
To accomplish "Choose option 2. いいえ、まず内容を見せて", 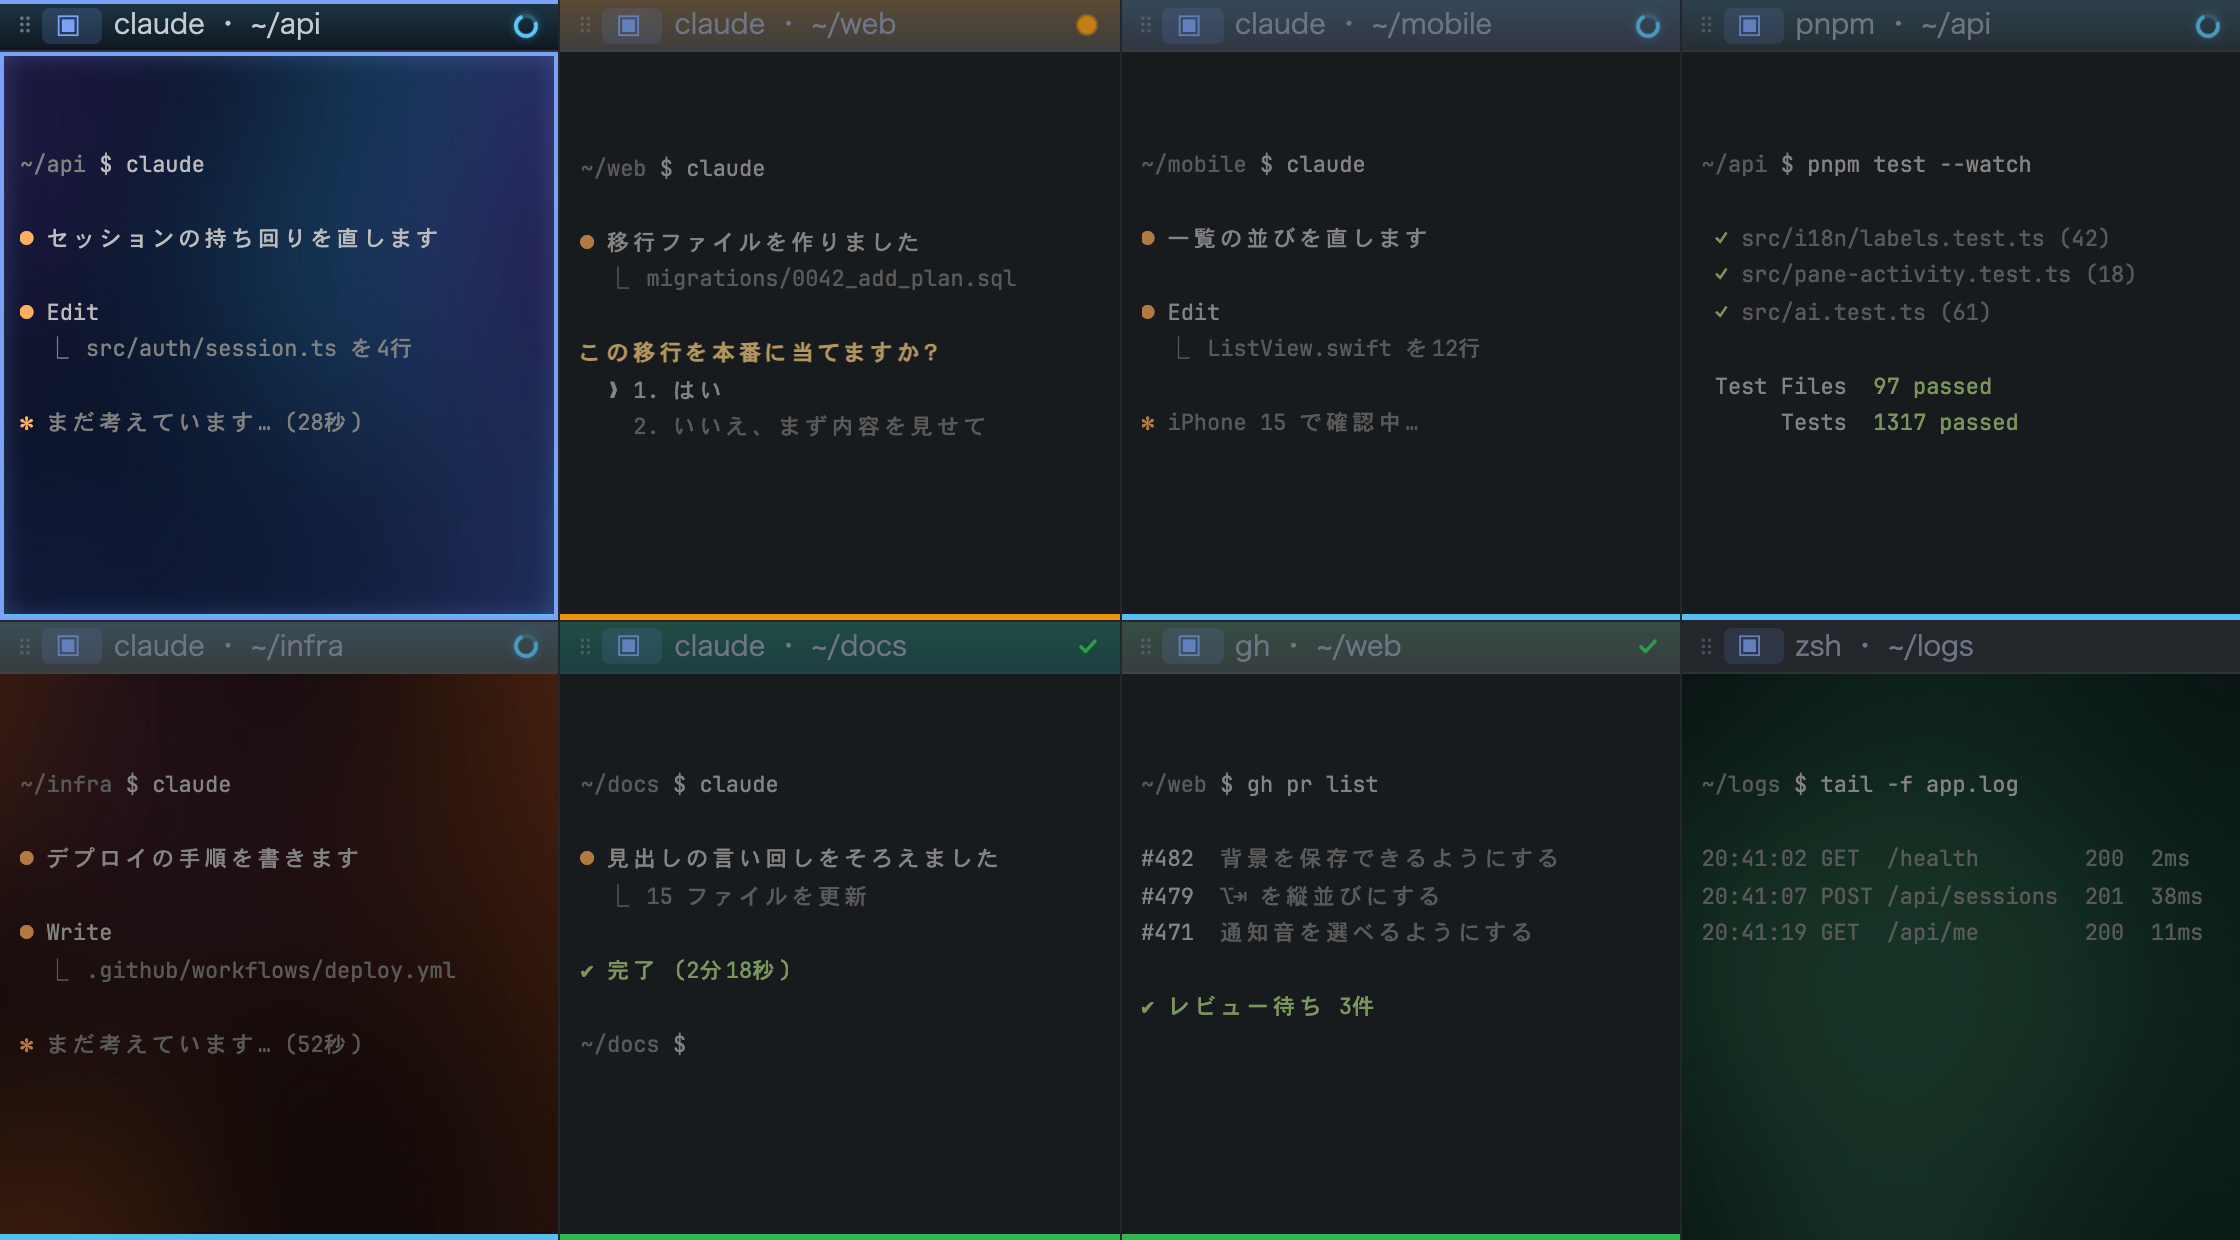I will point(810,427).
